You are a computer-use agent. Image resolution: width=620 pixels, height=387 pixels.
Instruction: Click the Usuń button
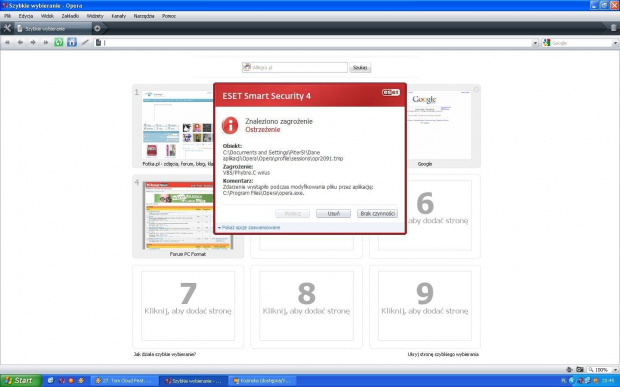point(333,213)
